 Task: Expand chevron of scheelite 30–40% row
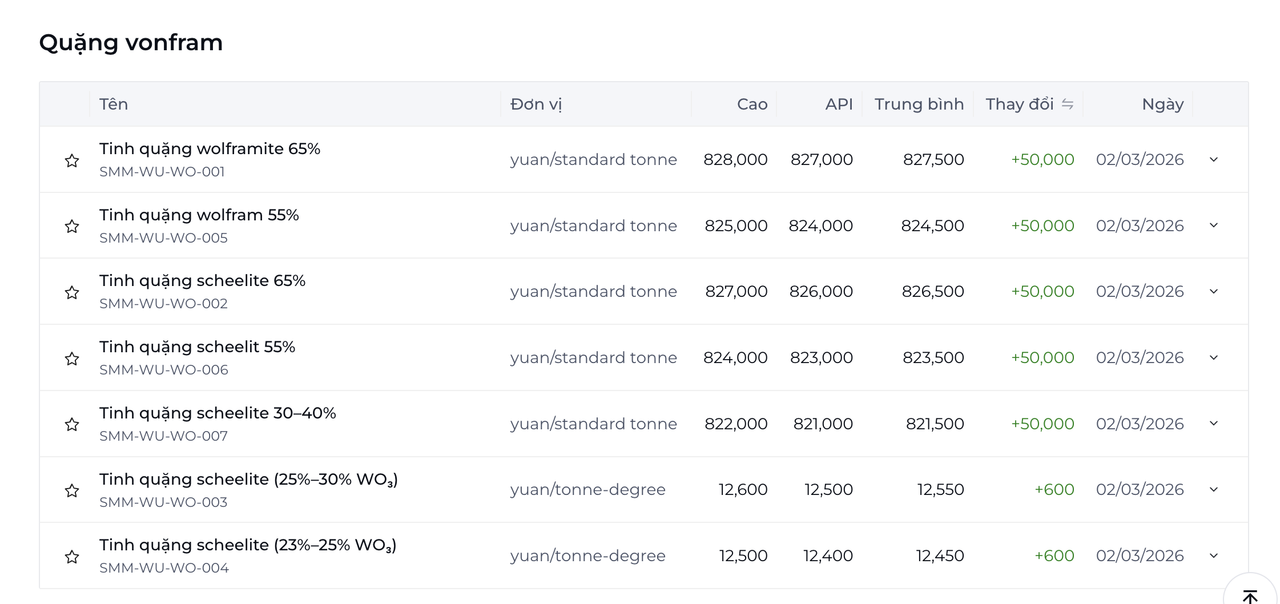click(1213, 423)
